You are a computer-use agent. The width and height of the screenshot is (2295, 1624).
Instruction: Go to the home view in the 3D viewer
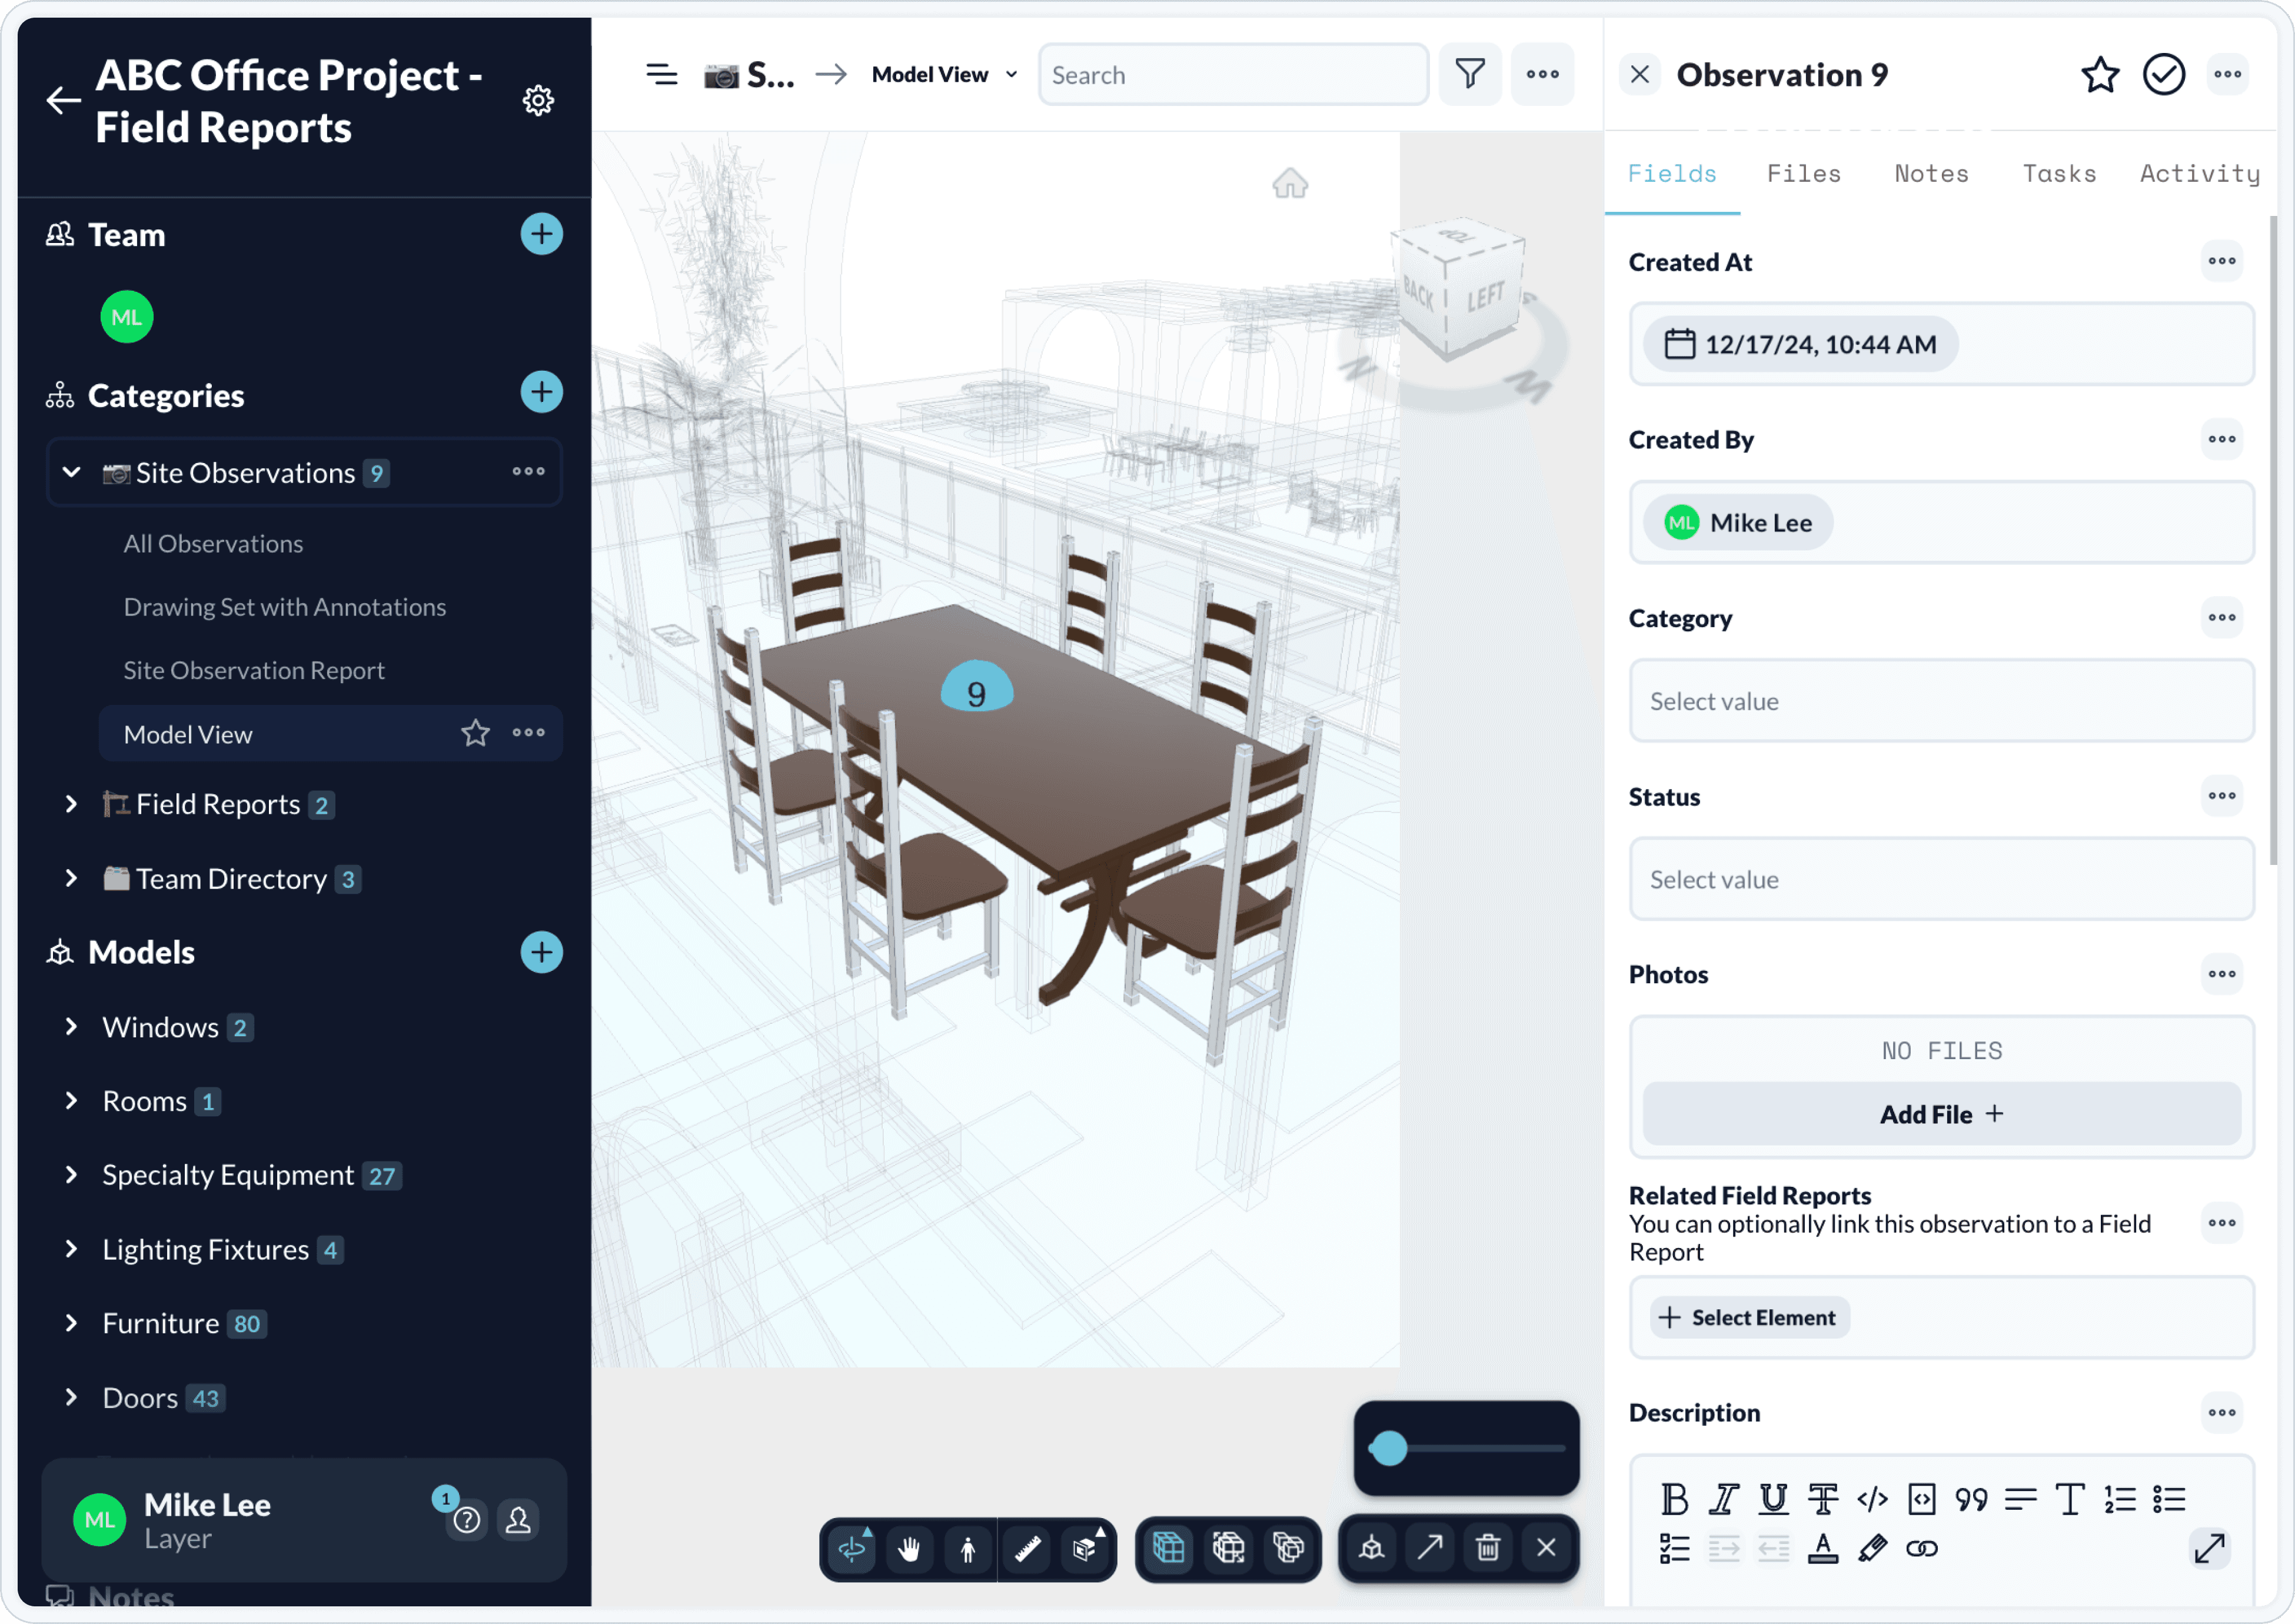click(1290, 183)
